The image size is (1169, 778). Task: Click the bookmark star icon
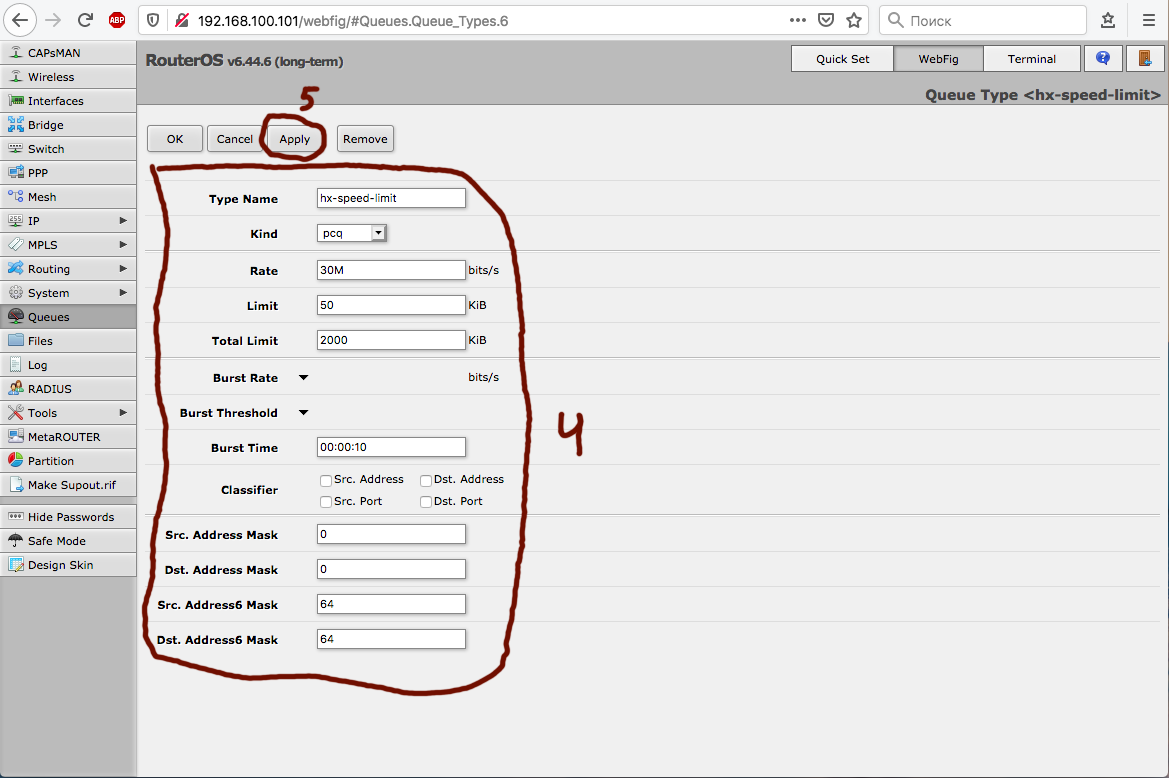853,20
